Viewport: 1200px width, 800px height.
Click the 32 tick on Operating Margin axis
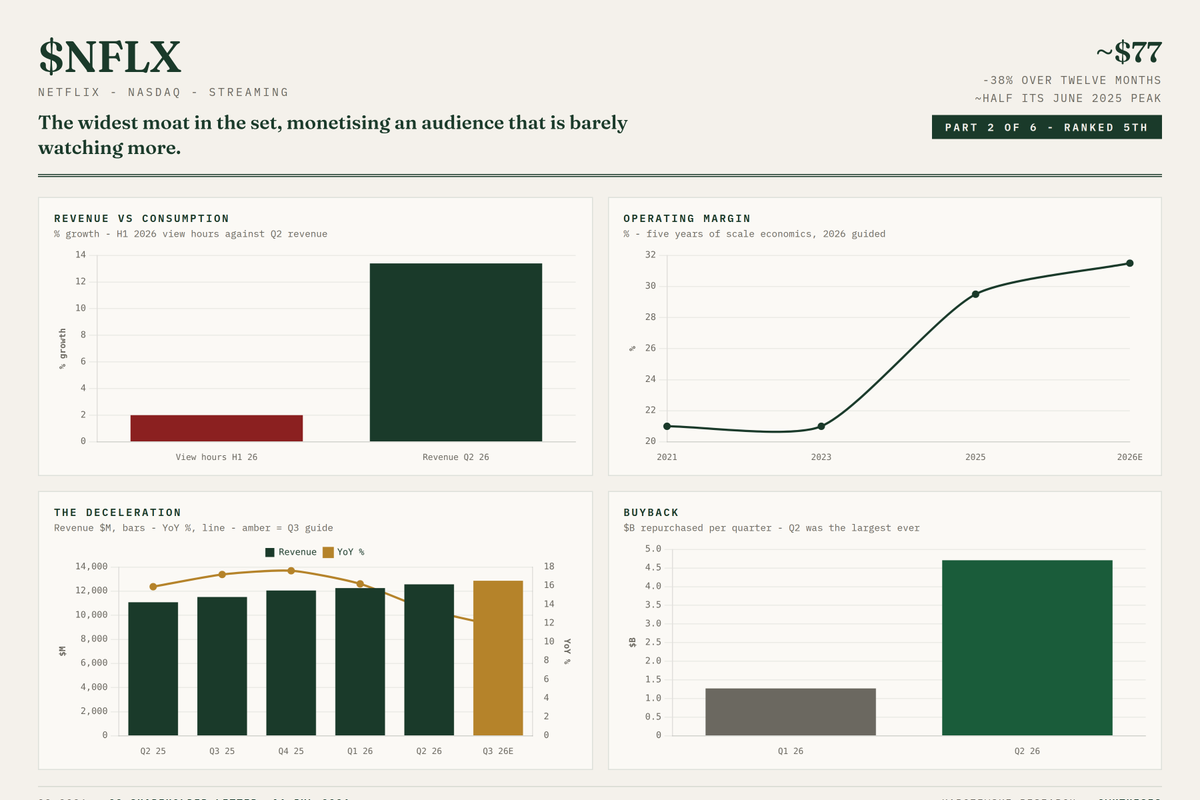point(650,255)
